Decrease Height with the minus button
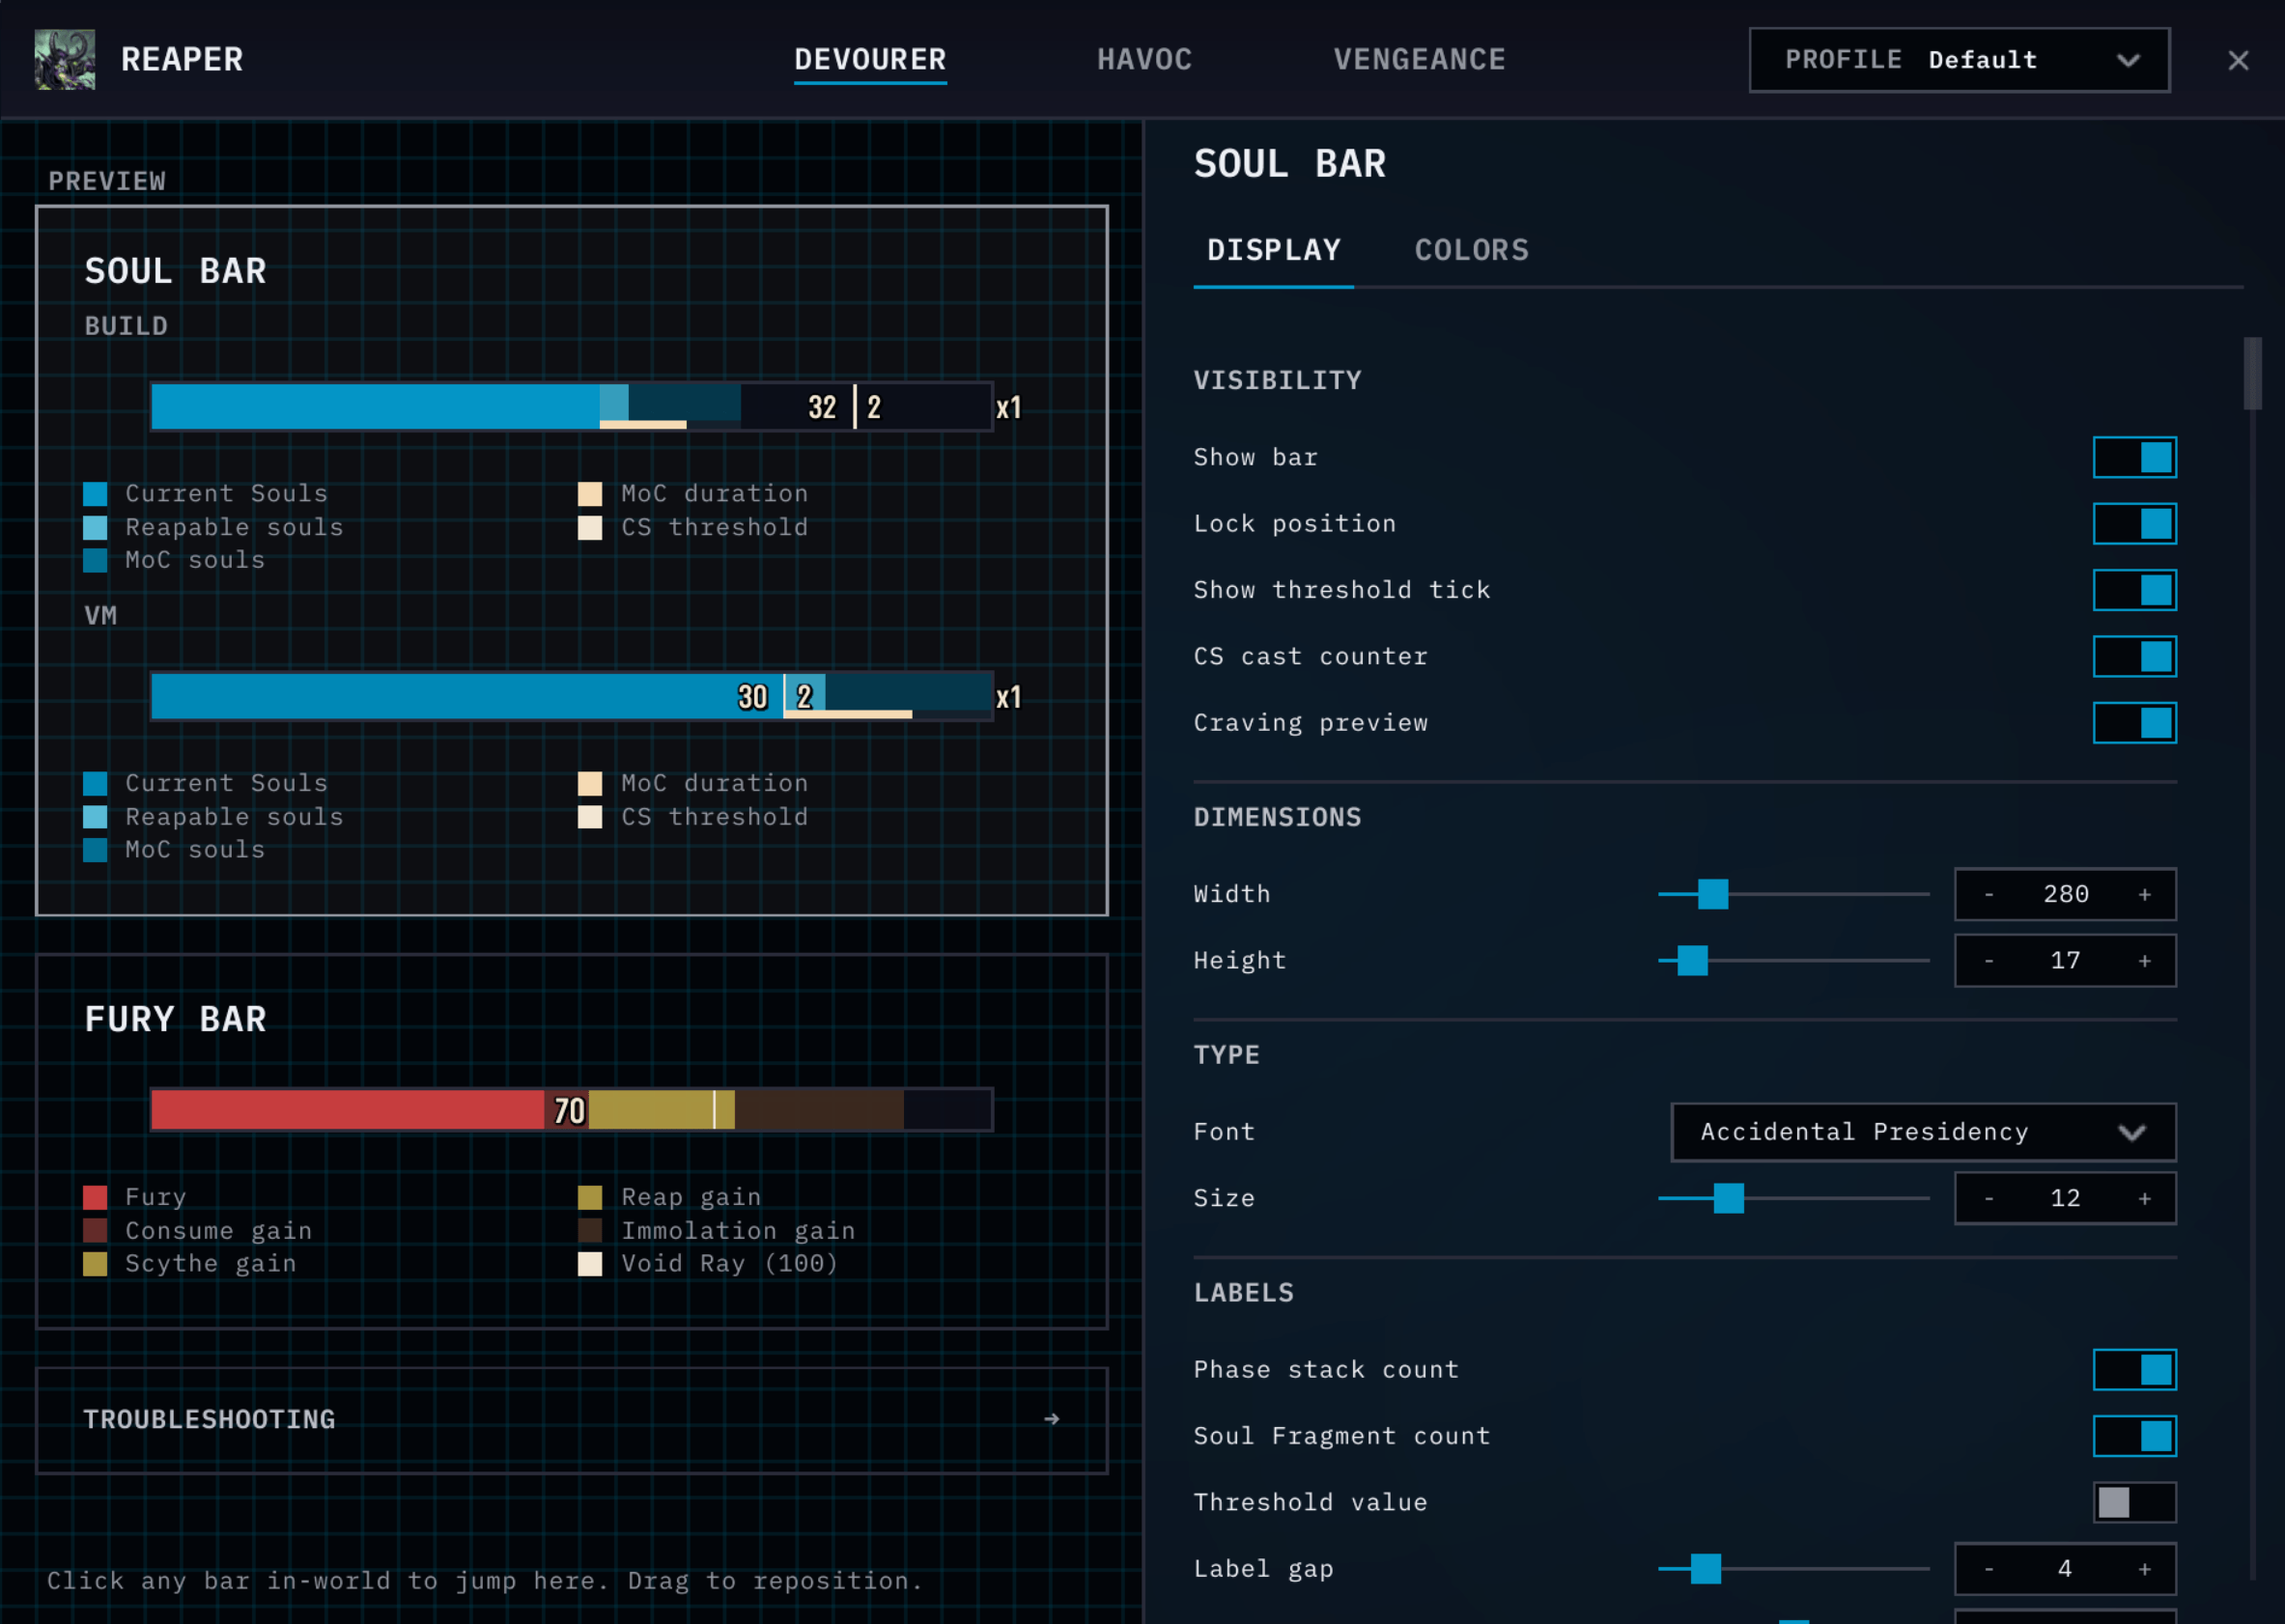Image resolution: width=2285 pixels, height=1624 pixels. pos(1988,960)
